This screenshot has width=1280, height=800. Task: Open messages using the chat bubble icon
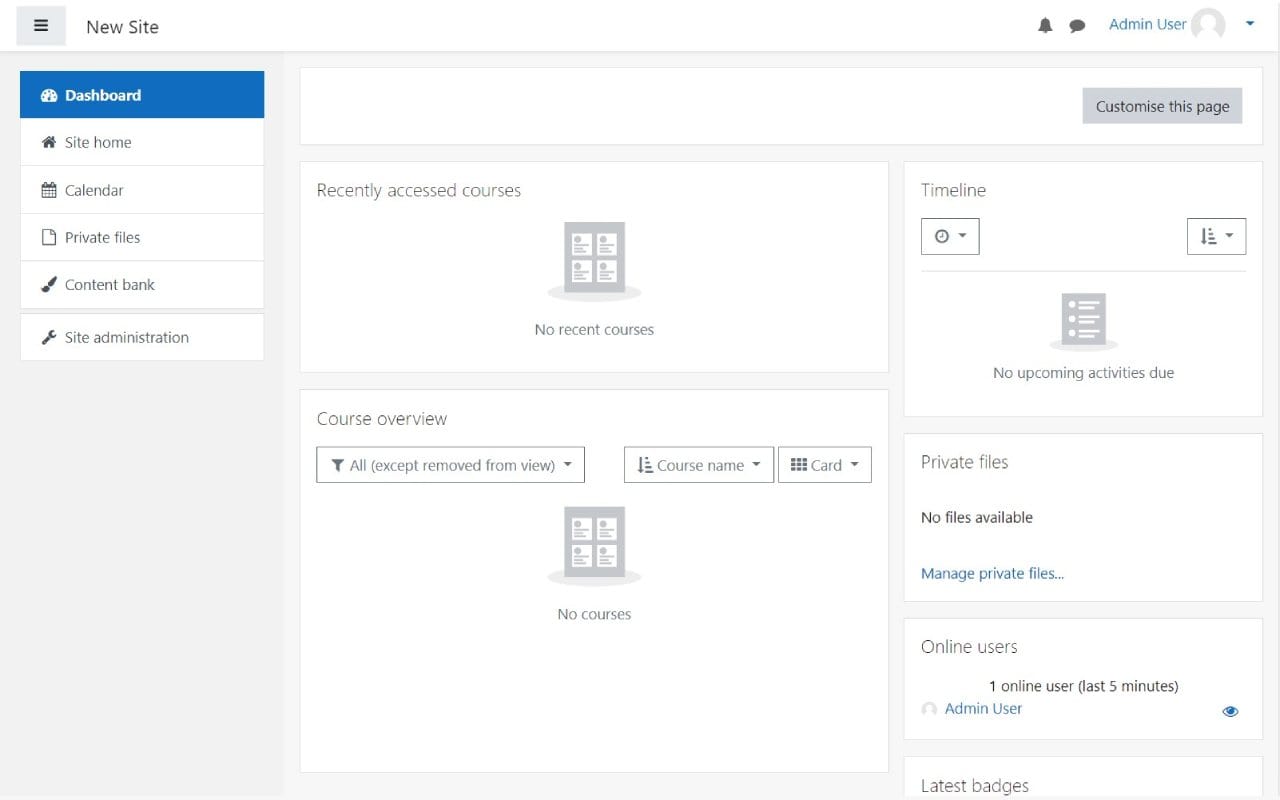pyautogui.click(x=1077, y=26)
